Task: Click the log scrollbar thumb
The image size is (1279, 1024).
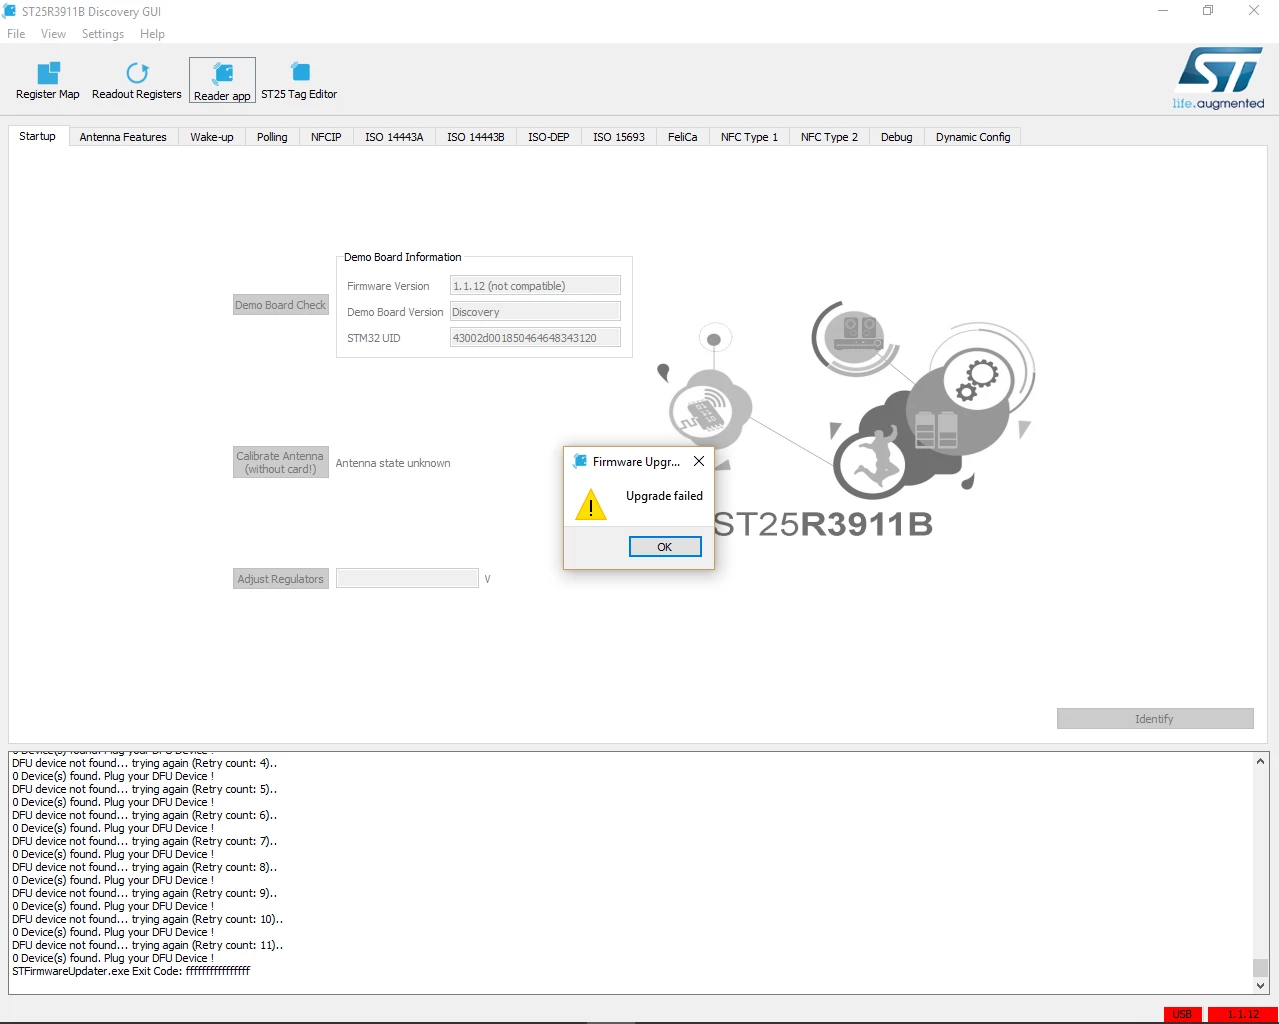Action: click(1261, 967)
